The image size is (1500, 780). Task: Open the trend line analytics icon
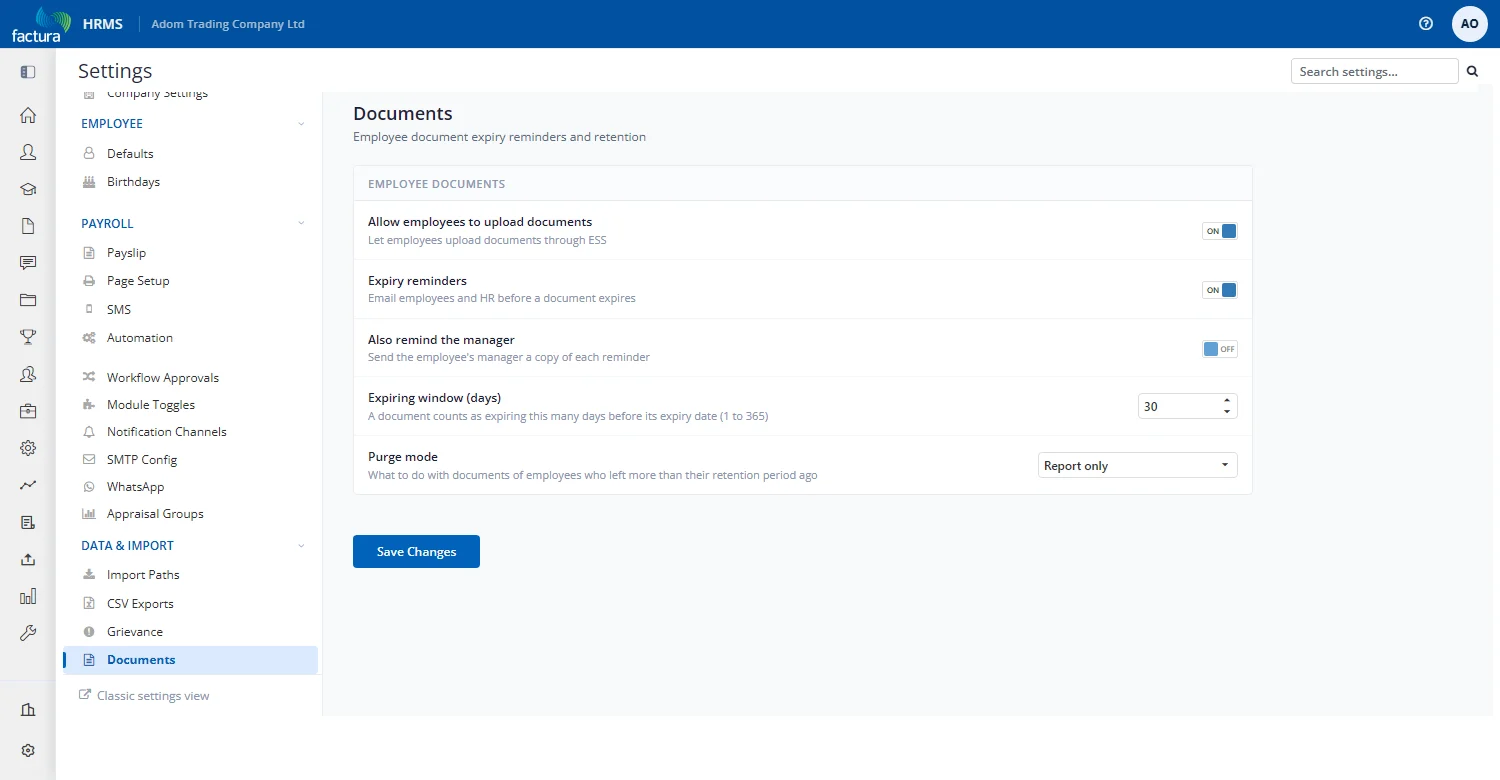[28, 485]
